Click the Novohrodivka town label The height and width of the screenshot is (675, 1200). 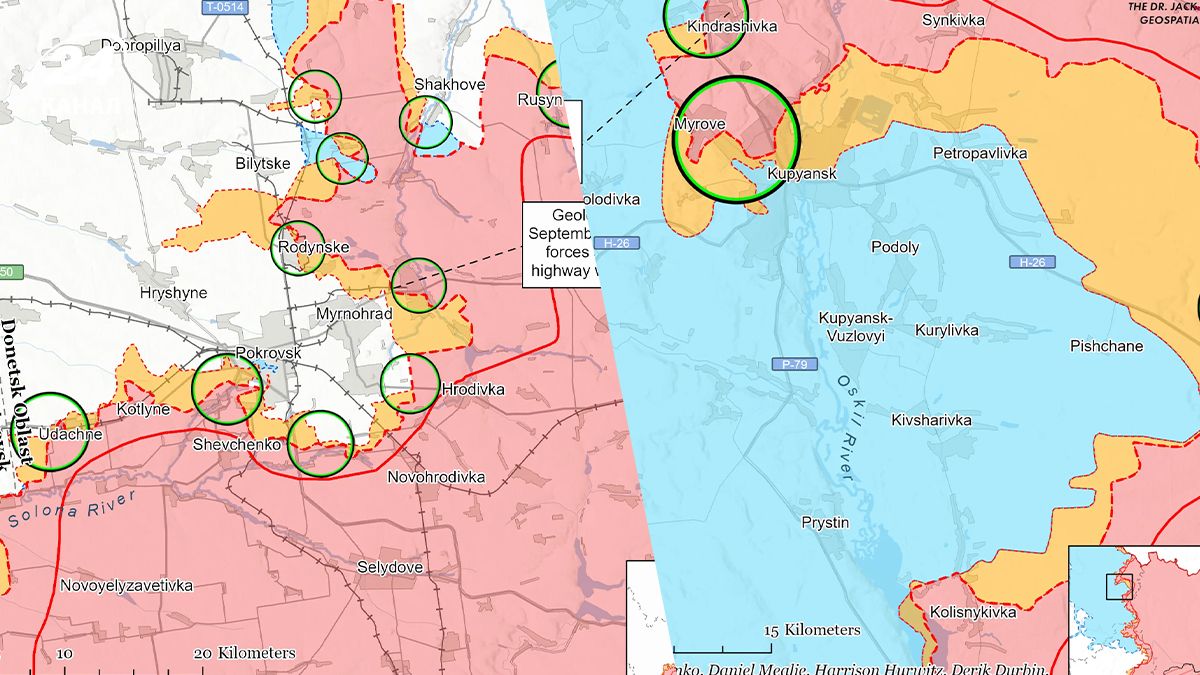click(436, 477)
